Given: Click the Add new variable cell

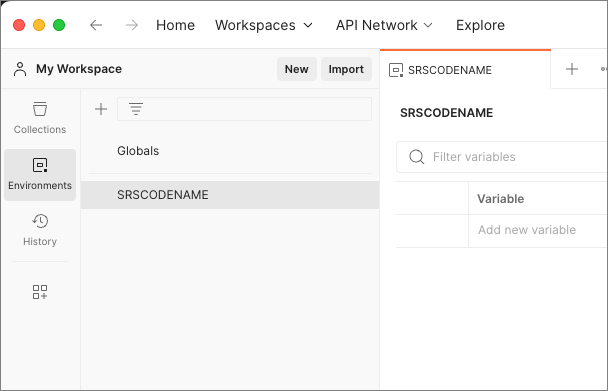Looking at the screenshot, I should [x=538, y=230].
